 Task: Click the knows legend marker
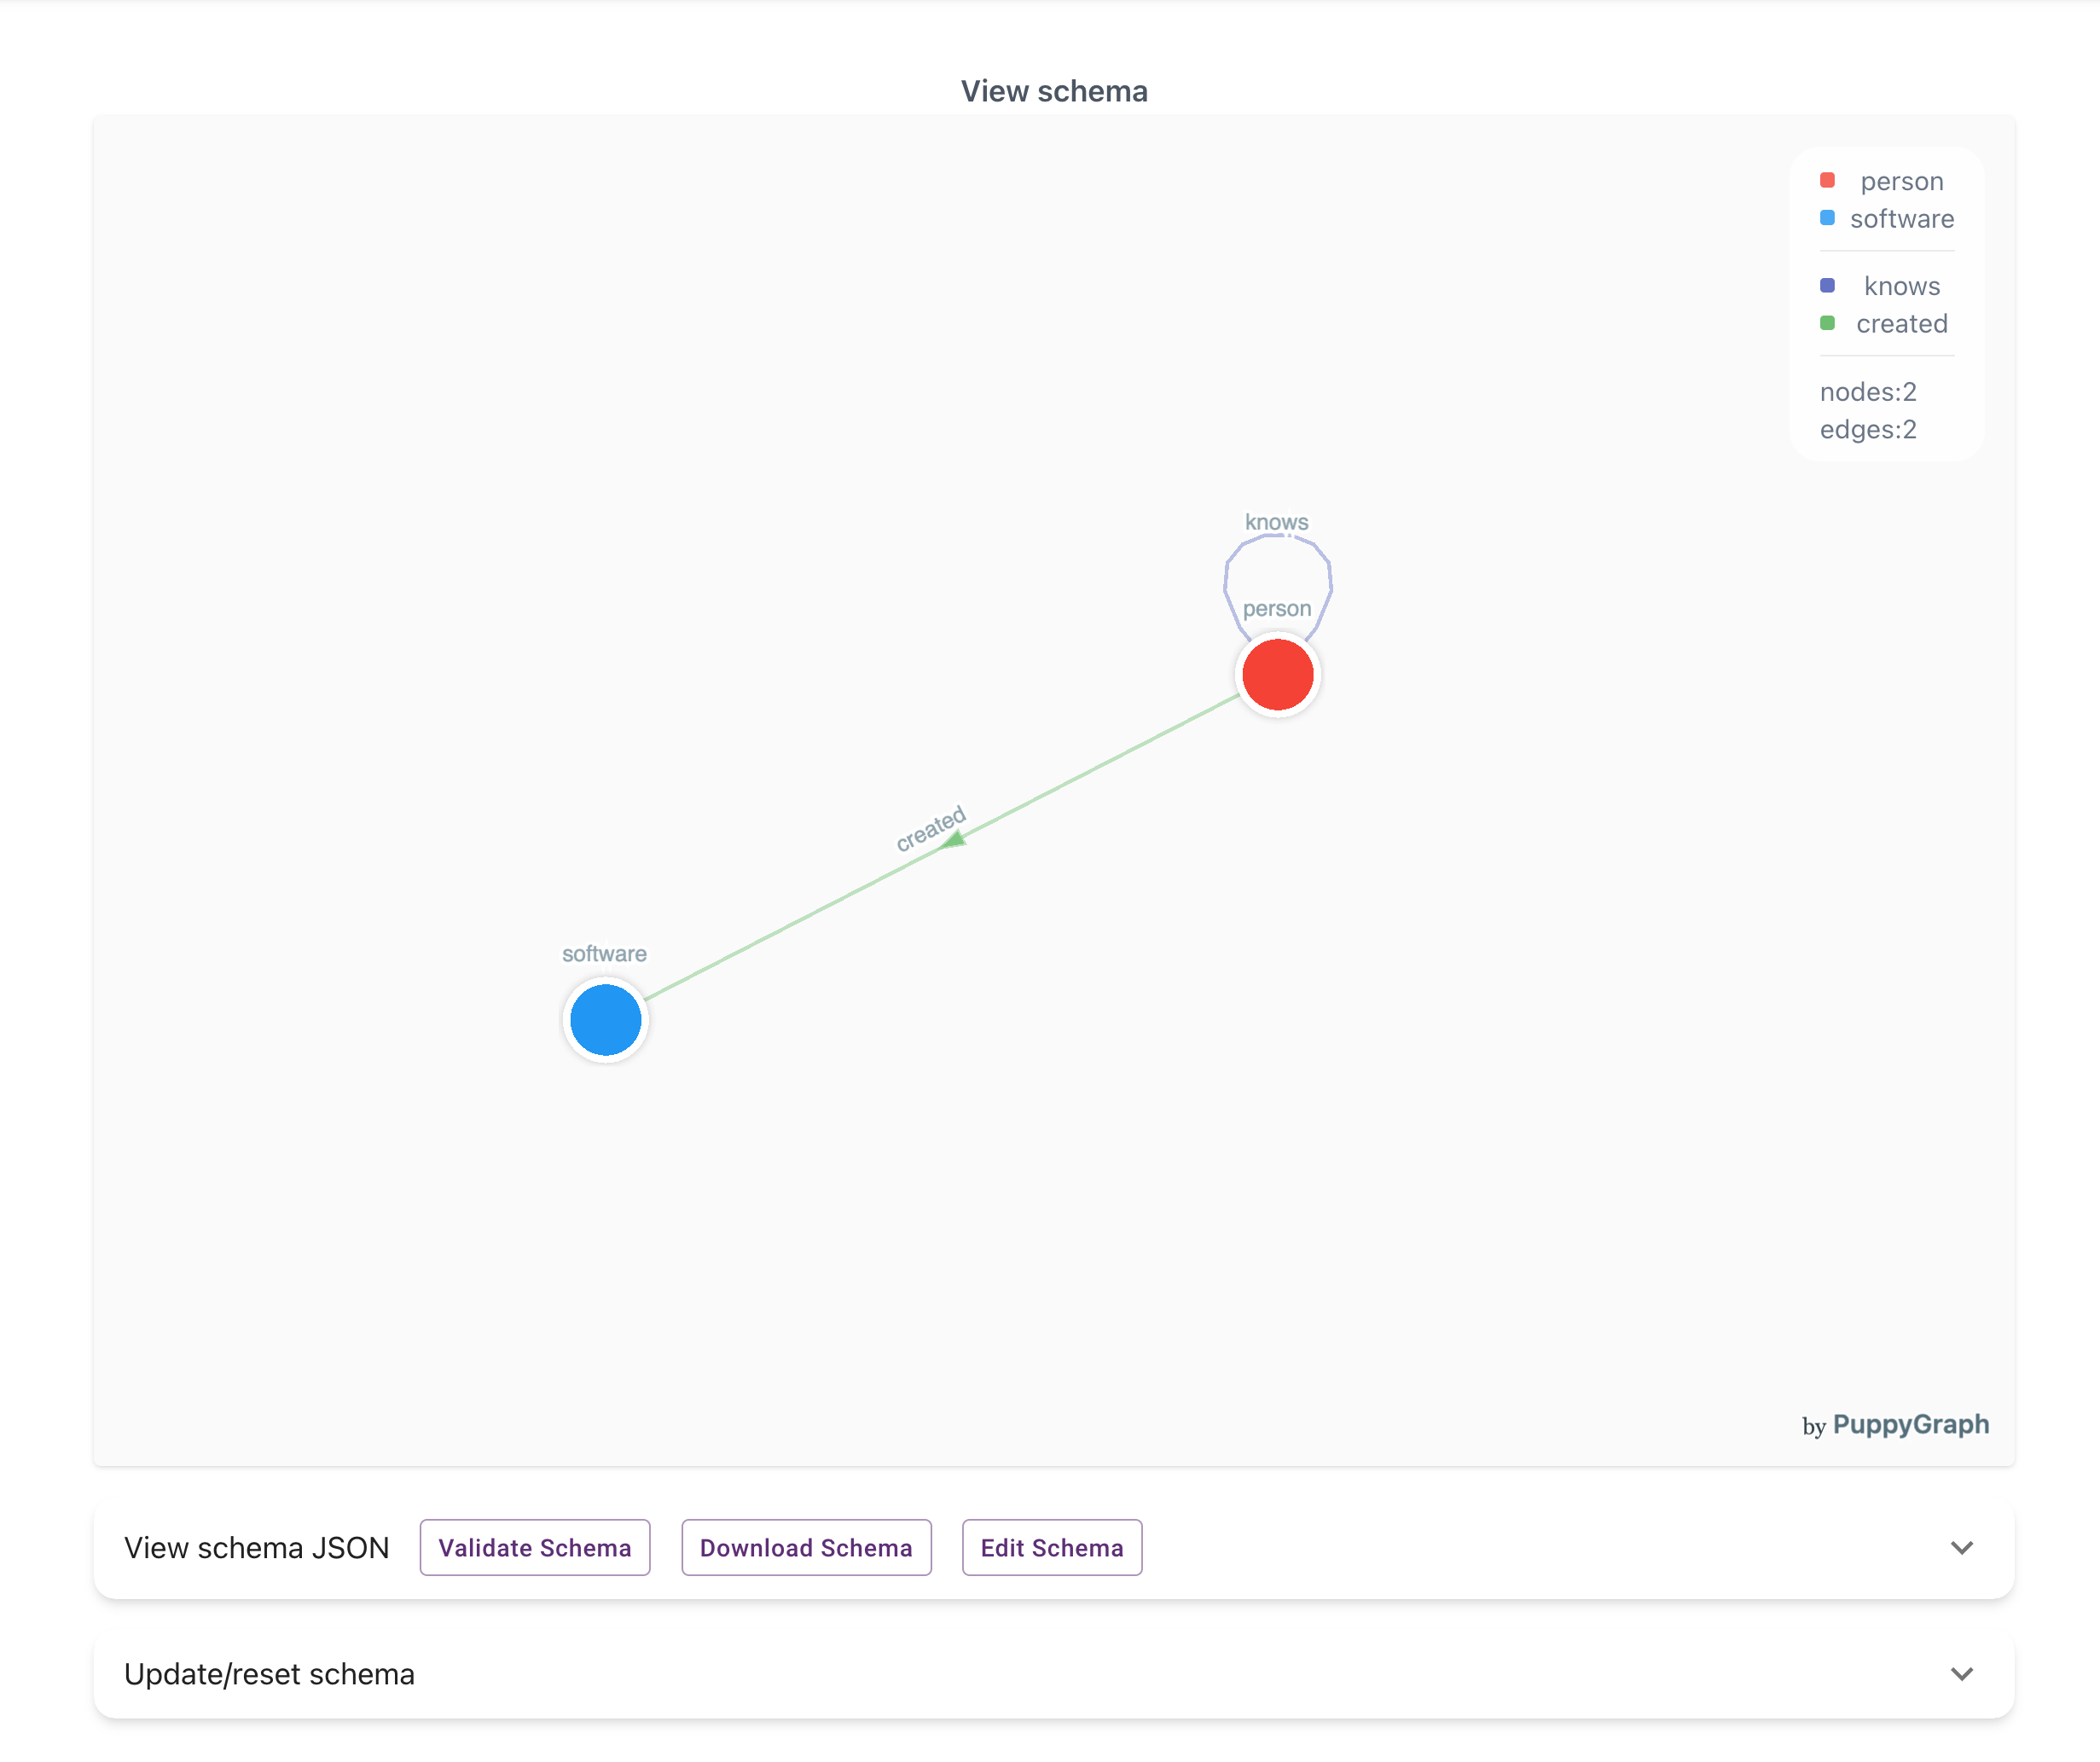(x=1827, y=285)
